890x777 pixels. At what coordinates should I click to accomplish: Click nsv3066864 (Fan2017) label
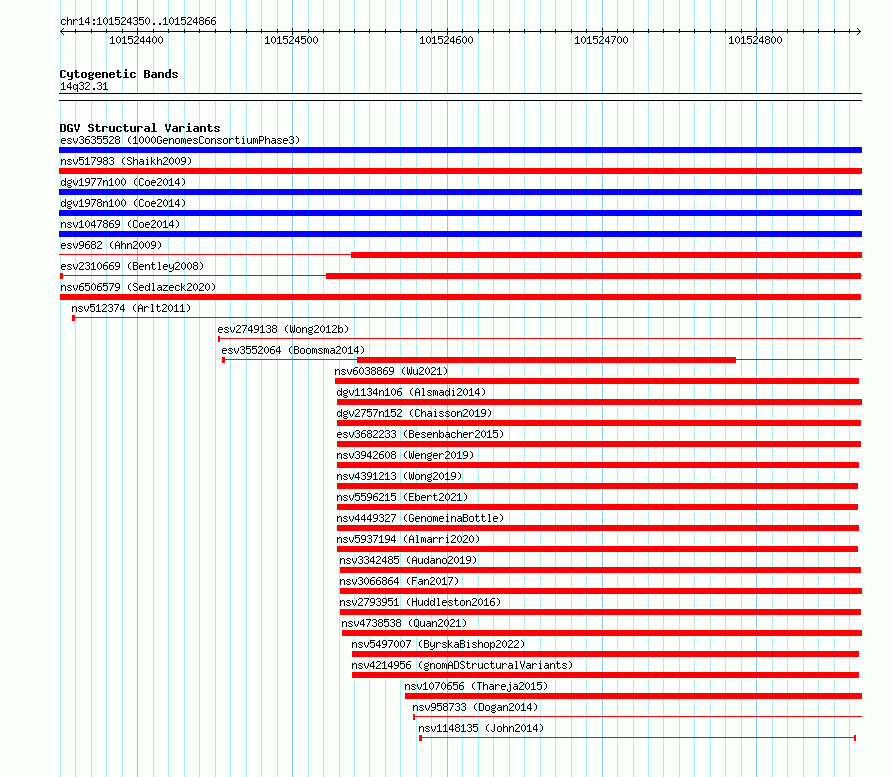399,581
